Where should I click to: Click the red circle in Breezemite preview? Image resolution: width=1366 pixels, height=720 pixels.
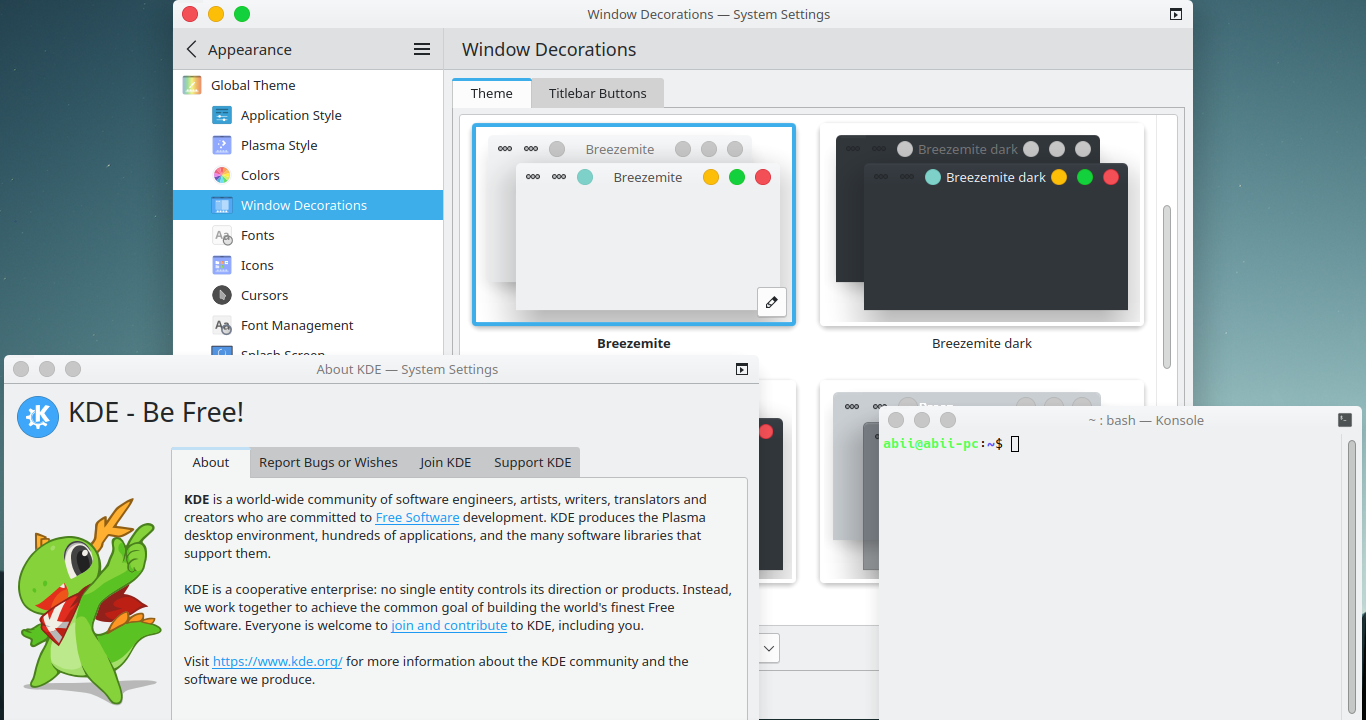coord(763,177)
